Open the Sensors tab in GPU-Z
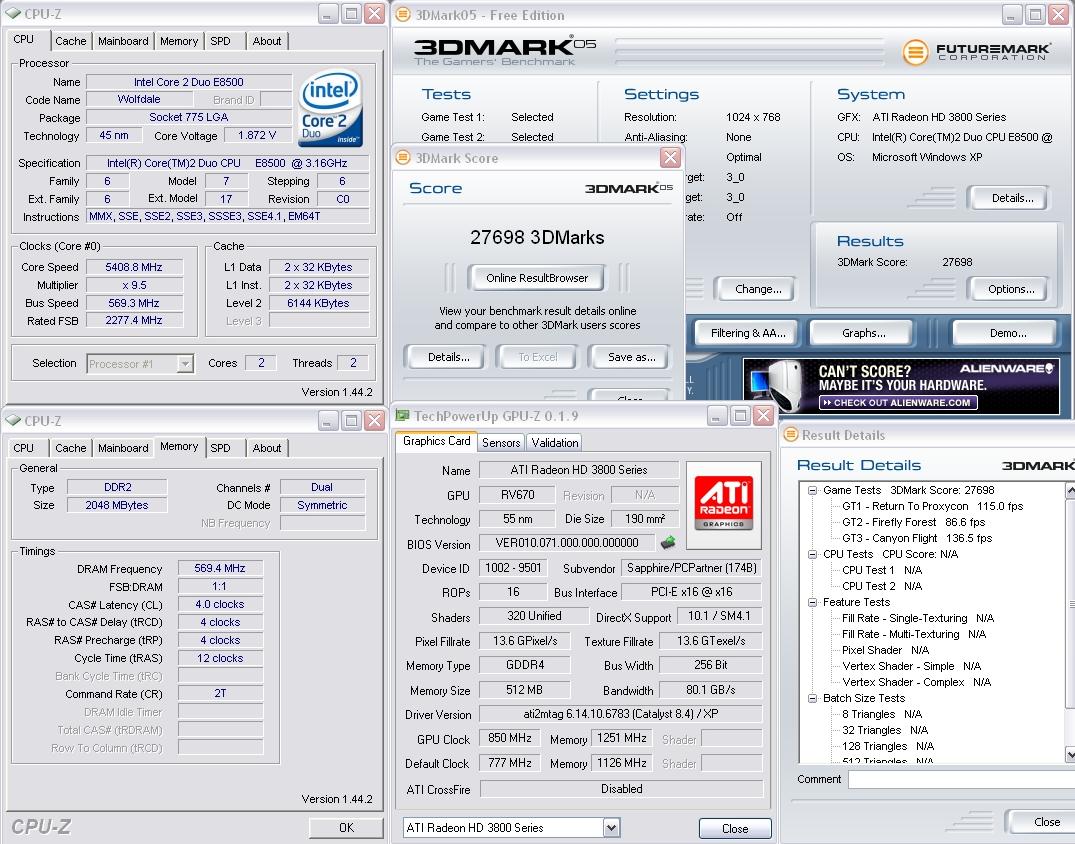The image size is (1075, 844). [x=501, y=443]
